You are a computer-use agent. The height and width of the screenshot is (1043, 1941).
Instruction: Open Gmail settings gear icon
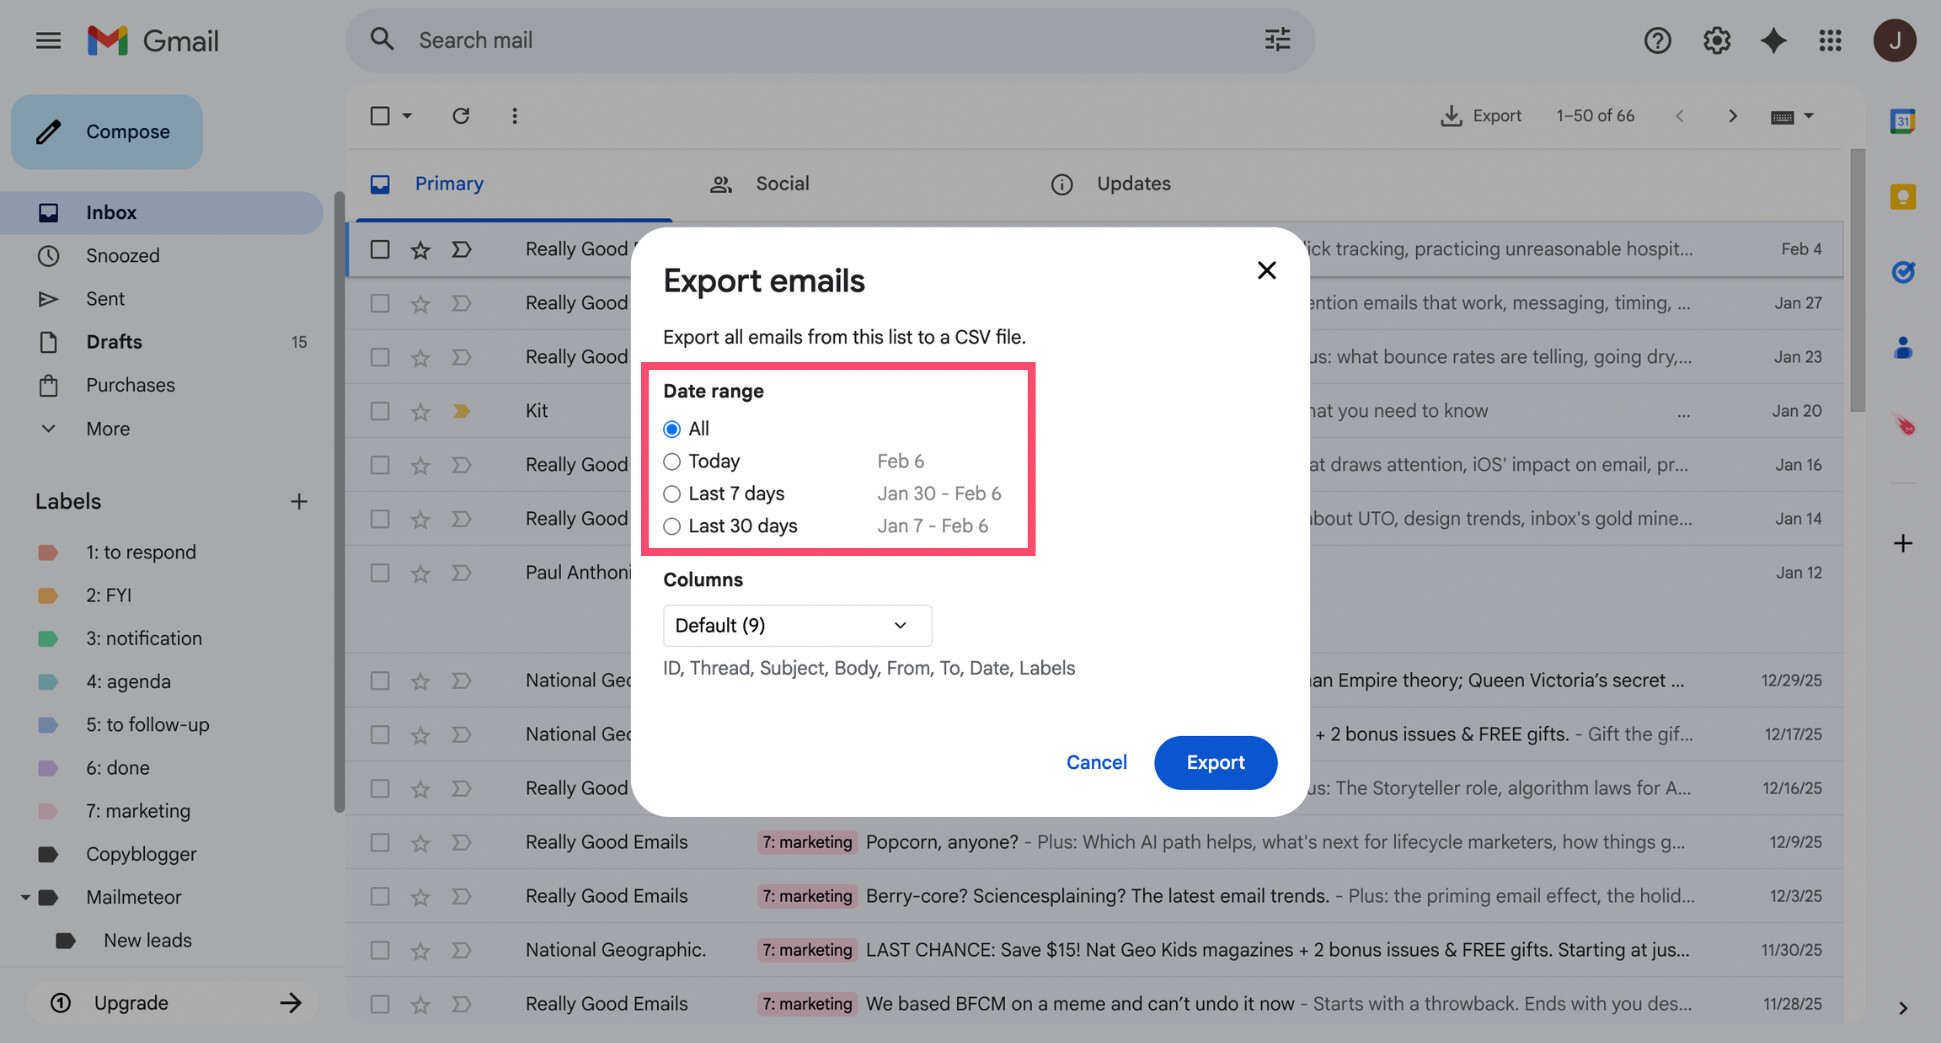pos(1716,40)
